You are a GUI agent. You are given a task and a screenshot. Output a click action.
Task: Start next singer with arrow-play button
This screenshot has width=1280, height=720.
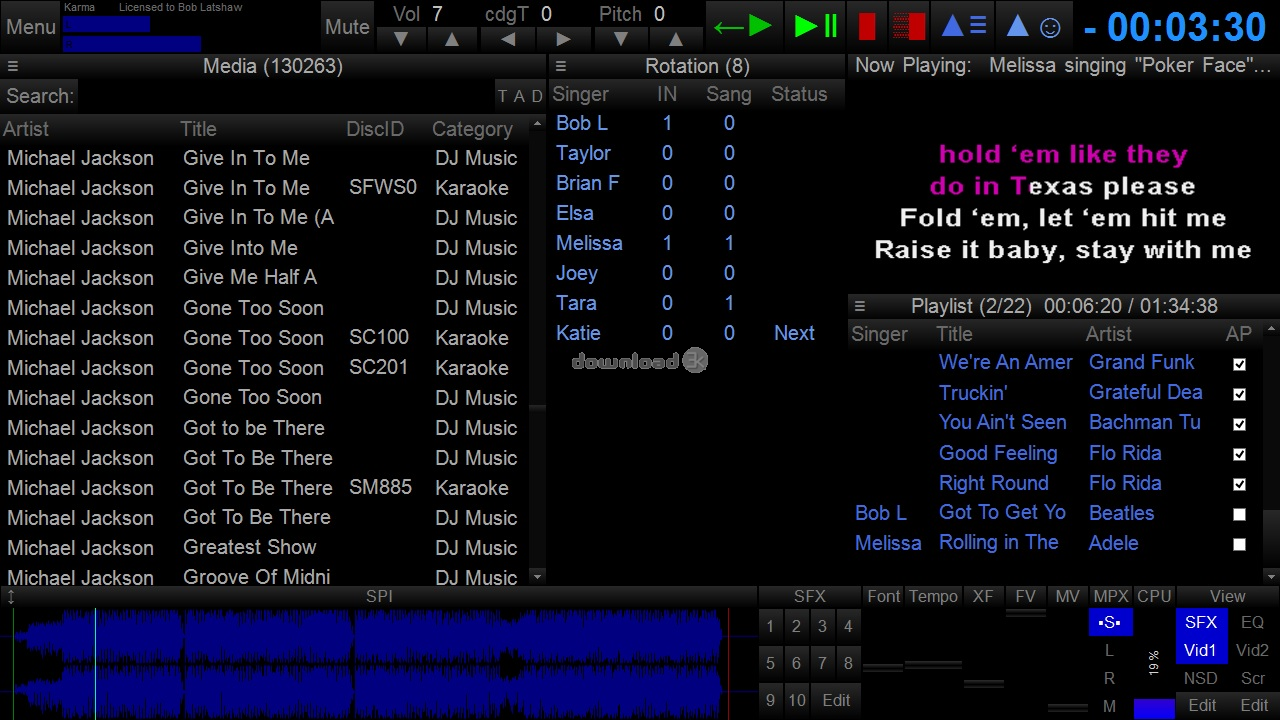point(742,27)
